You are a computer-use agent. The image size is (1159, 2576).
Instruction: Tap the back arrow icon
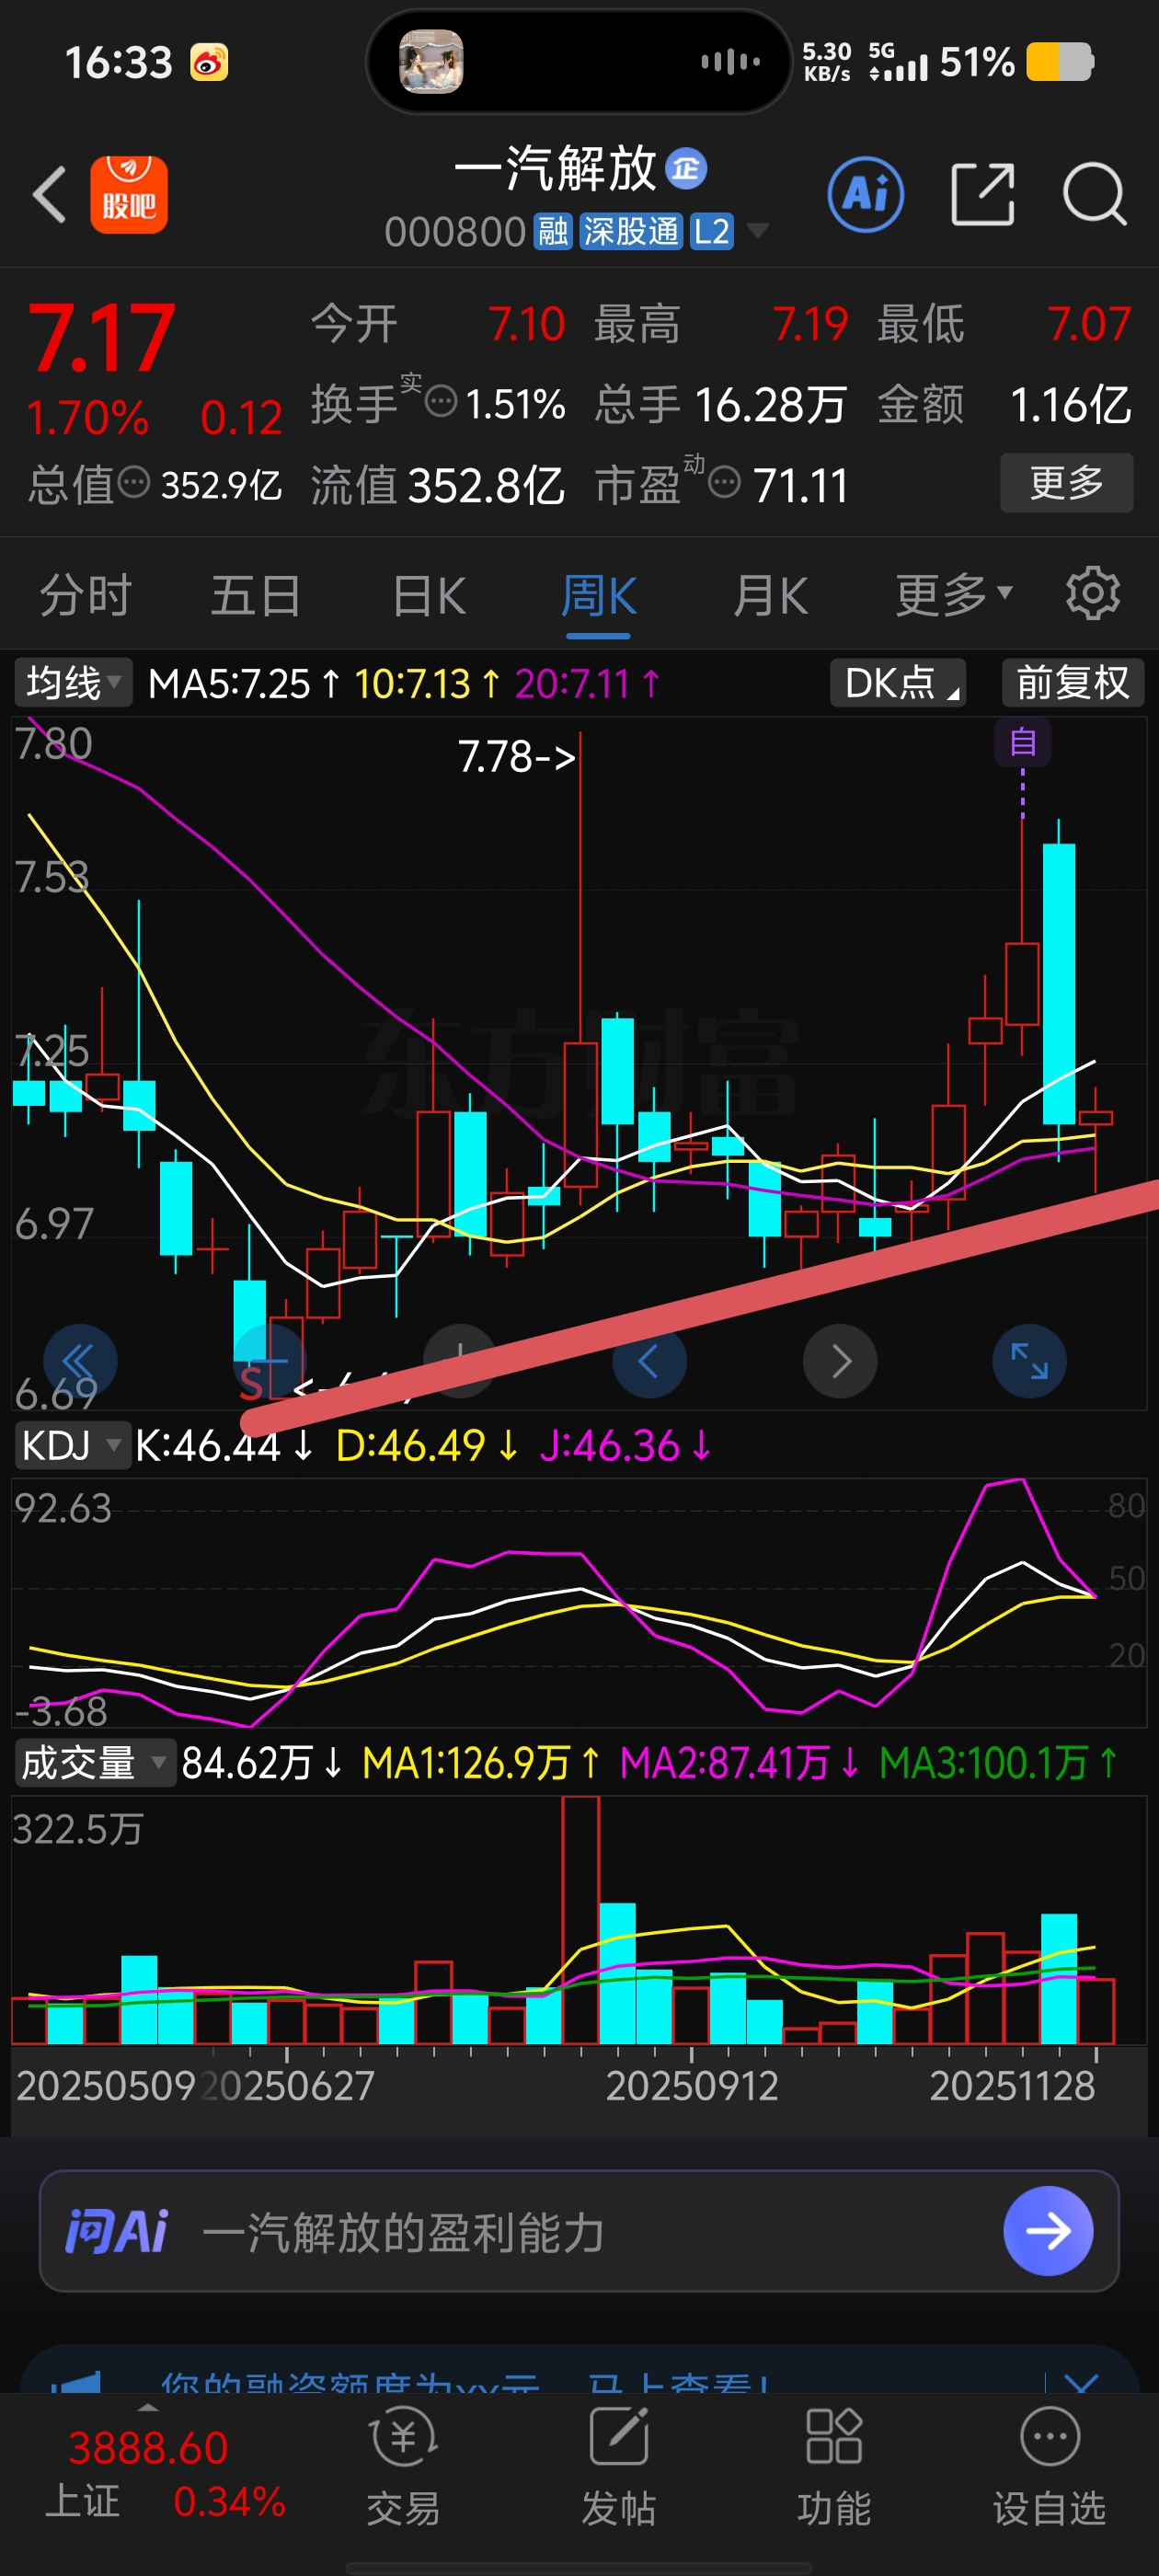tap(50, 194)
